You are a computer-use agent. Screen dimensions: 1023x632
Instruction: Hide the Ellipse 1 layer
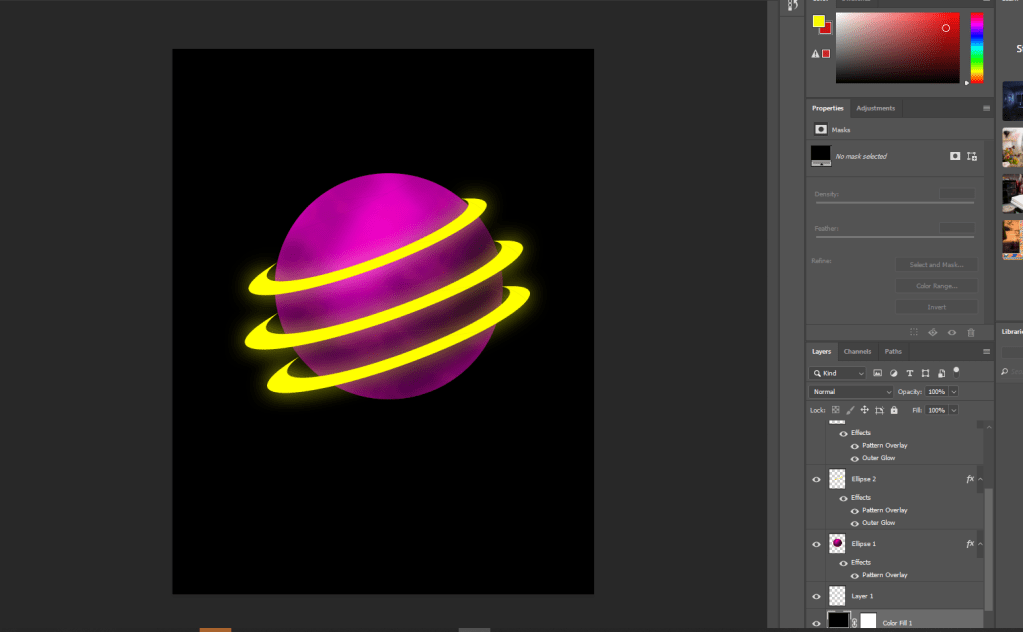(816, 544)
